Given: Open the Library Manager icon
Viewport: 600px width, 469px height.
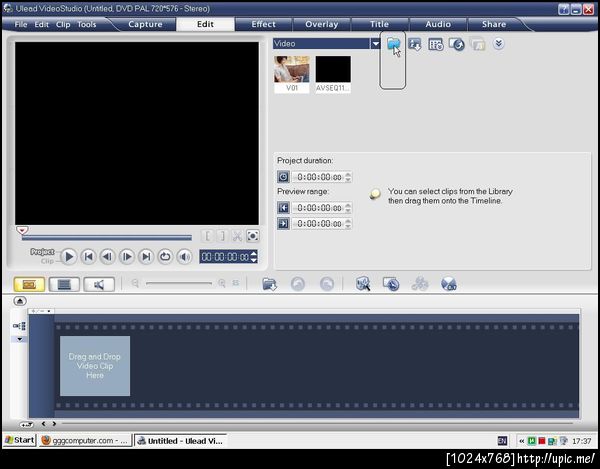Looking at the screenshot, I should (x=457, y=44).
